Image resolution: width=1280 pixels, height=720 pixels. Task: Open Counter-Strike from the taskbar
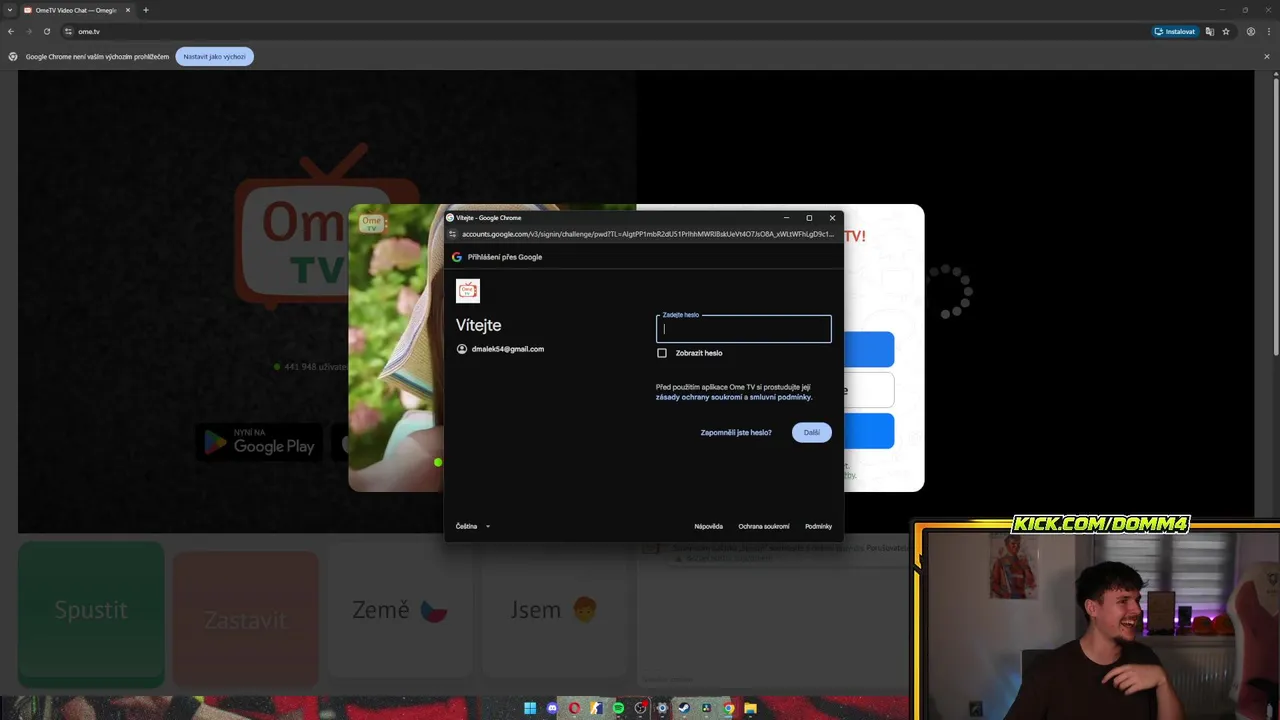(596, 708)
